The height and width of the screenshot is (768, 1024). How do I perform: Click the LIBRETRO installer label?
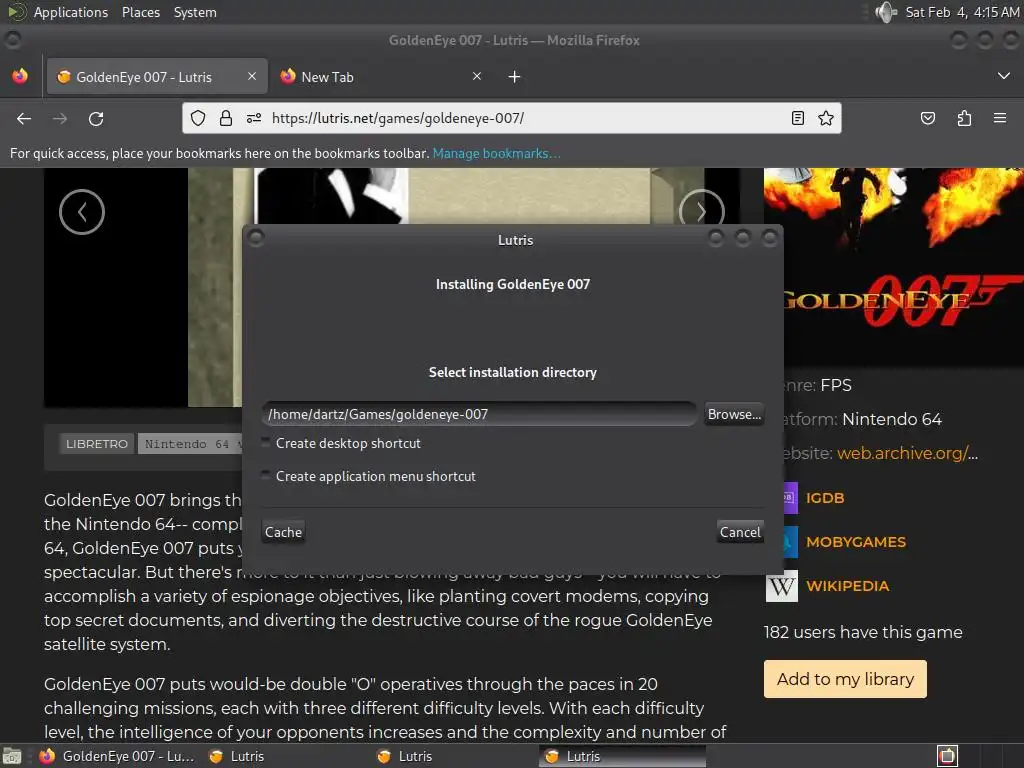[x=97, y=443]
